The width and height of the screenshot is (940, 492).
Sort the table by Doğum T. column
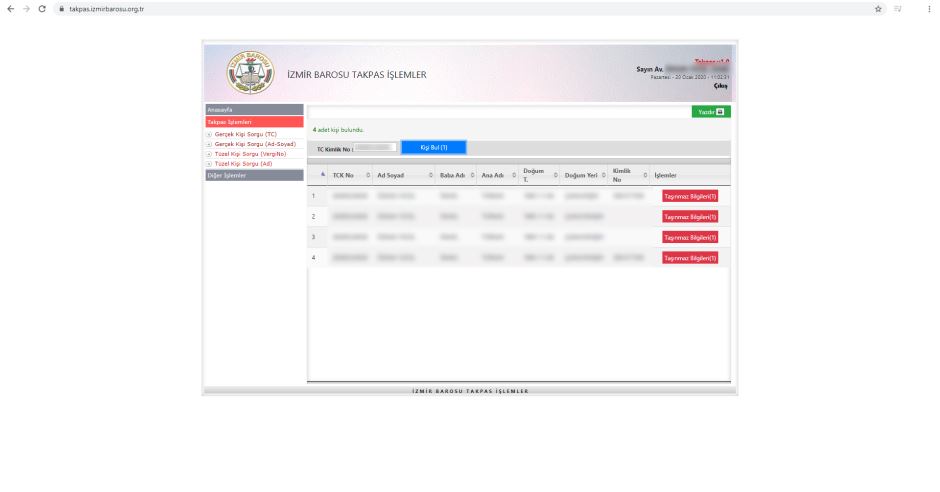point(540,176)
